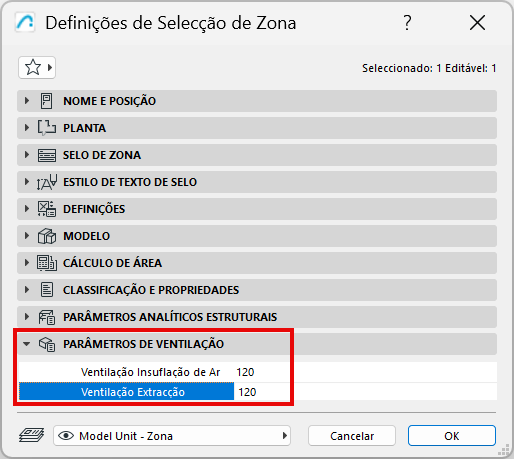Image resolution: width=514 pixels, height=459 pixels.
Task: Click the Selo de Zona panel icon
Action: (47, 155)
